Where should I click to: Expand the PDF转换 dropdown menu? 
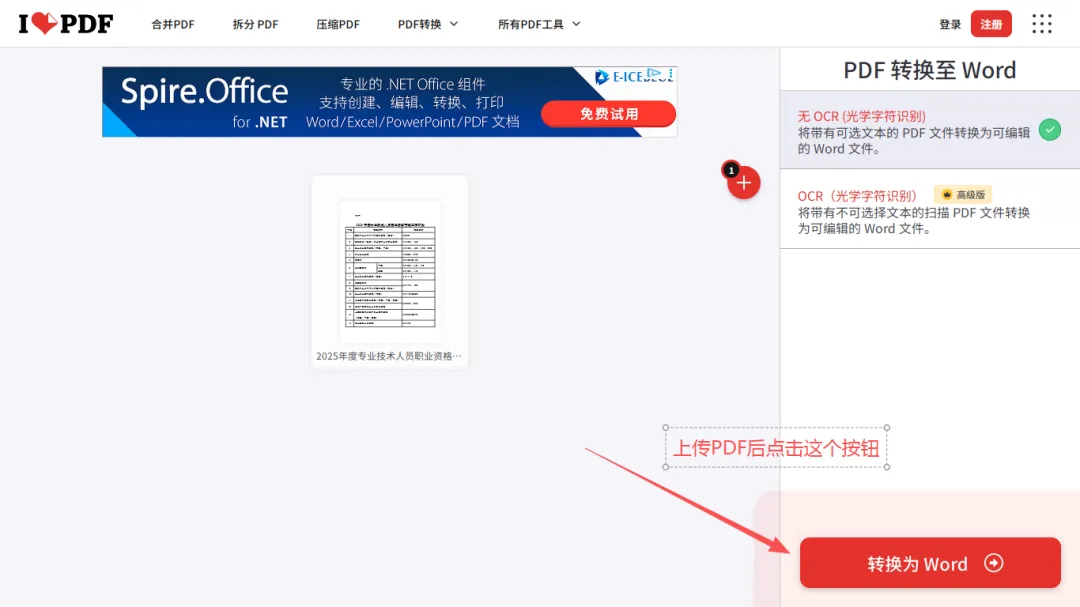[x=428, y=24]
